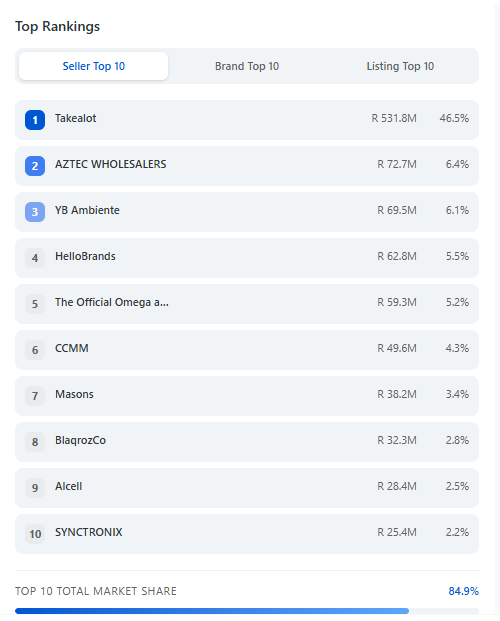This screenshot has height=621, width=500.
Task: Click the 6.4% market share value
Action: pos(457,164)
